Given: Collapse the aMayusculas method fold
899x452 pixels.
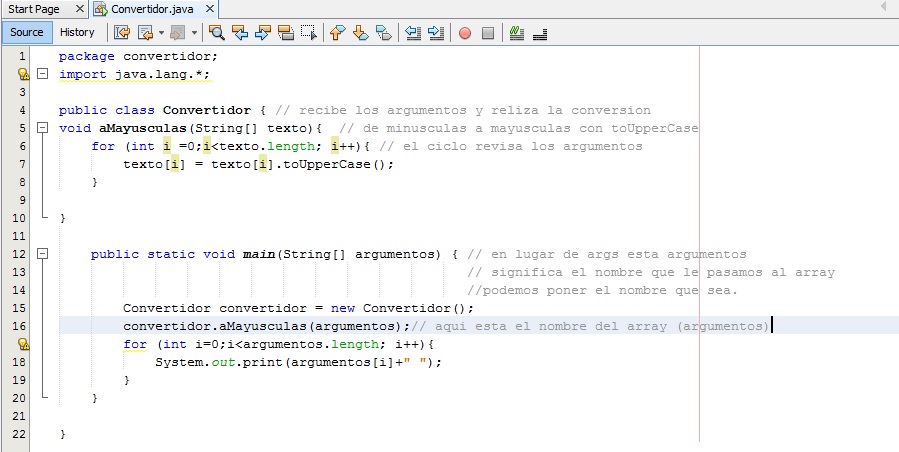Looking at the screenshot, I should coord(42,129).
